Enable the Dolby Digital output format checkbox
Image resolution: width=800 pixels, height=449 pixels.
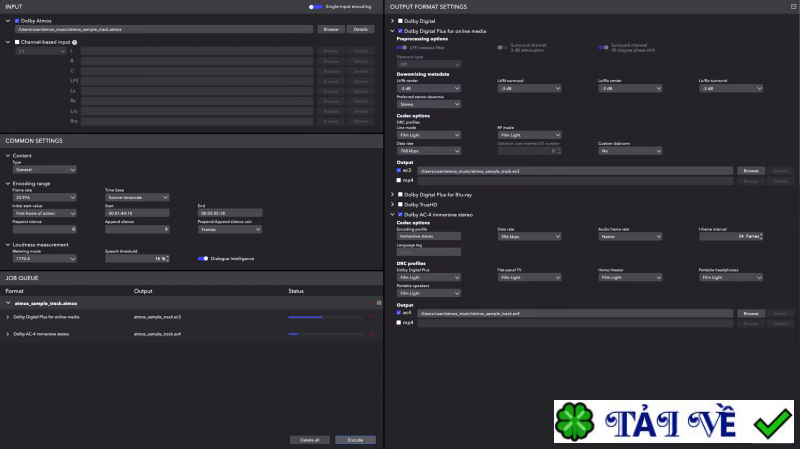coord(400,21)
